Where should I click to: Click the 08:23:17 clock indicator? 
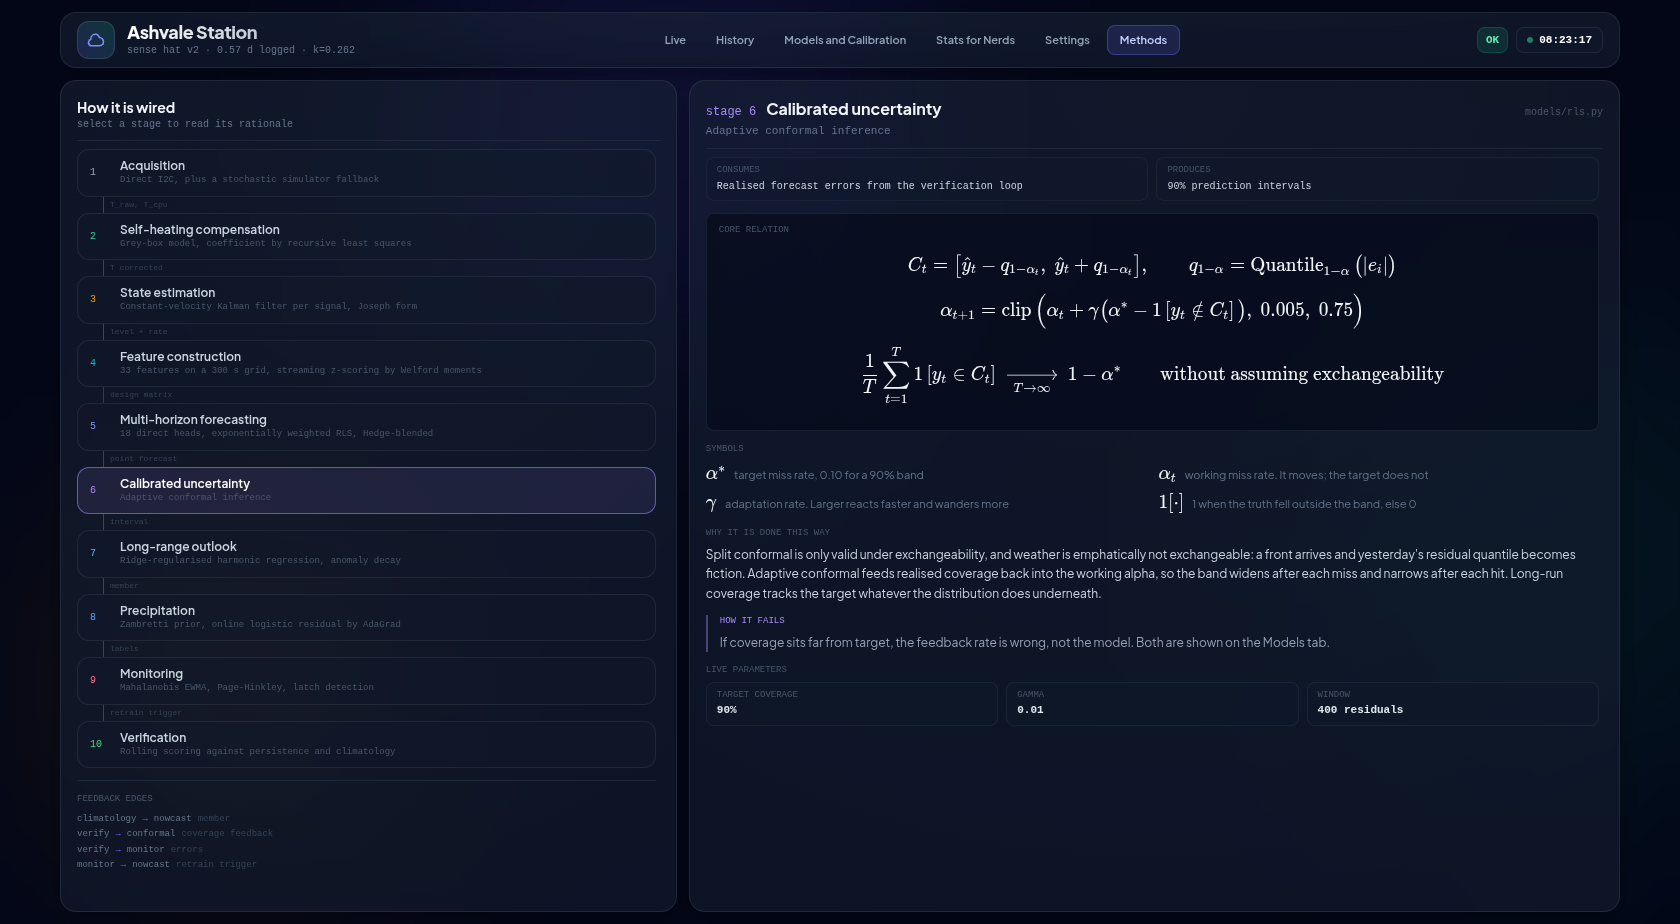[1560, 40]
